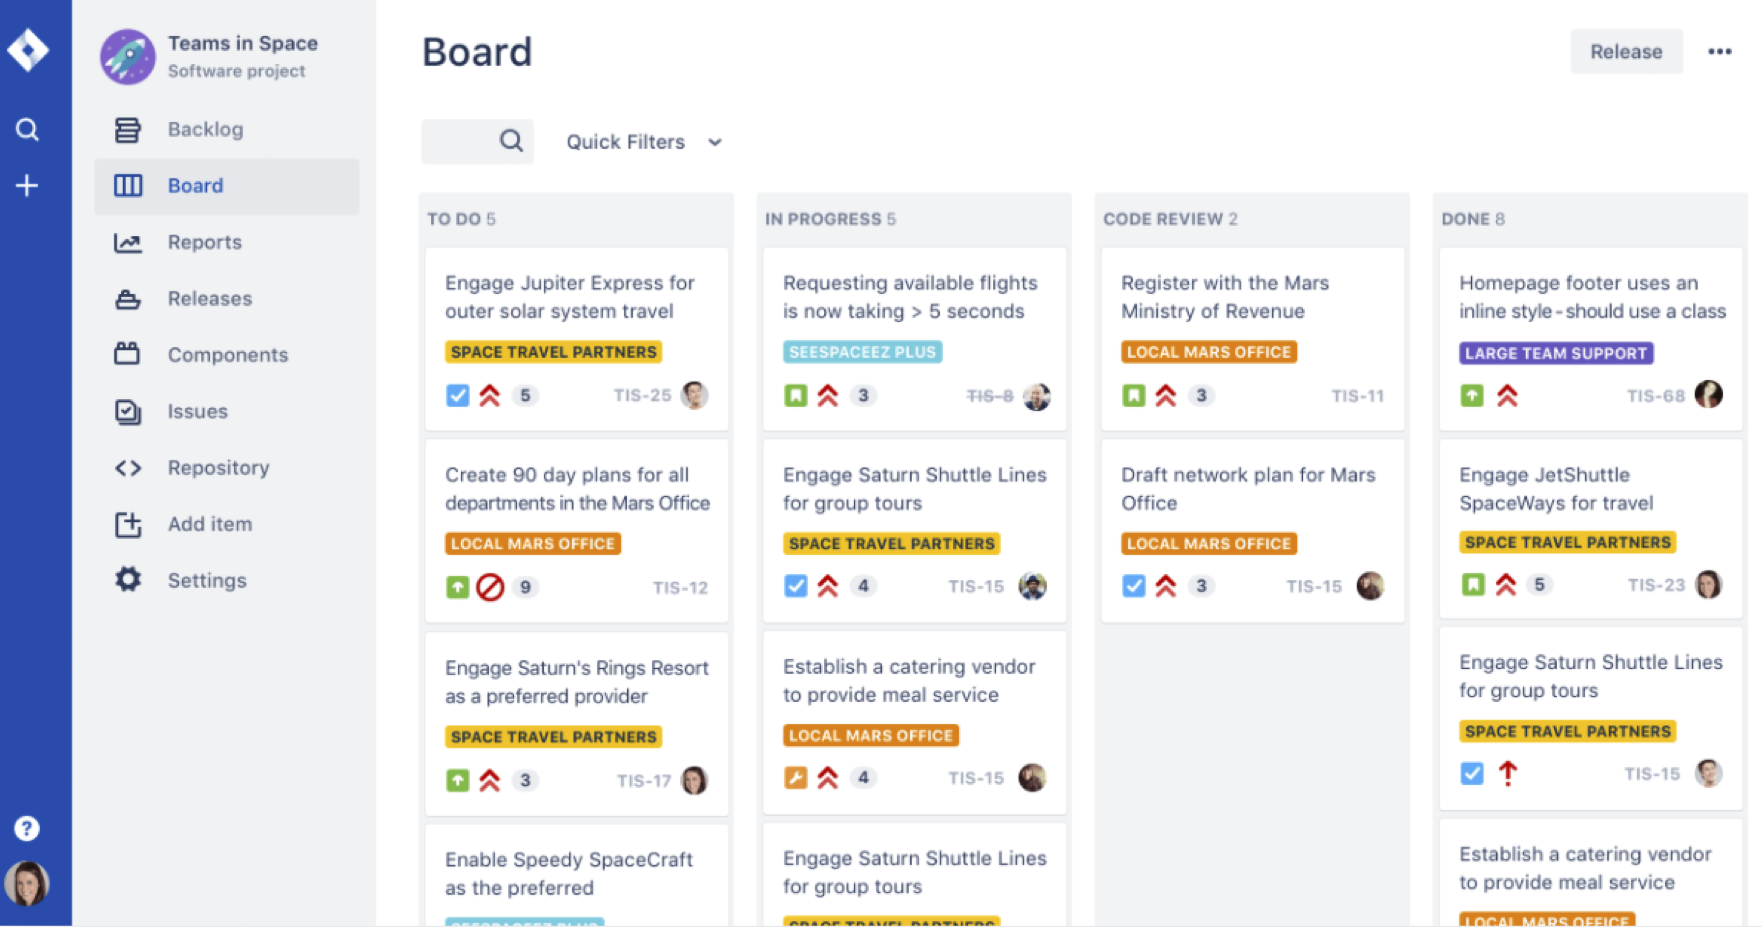Click assignee avatar on In Progress catering vendor card
1762x928 pixels.
pos(1032,777)
